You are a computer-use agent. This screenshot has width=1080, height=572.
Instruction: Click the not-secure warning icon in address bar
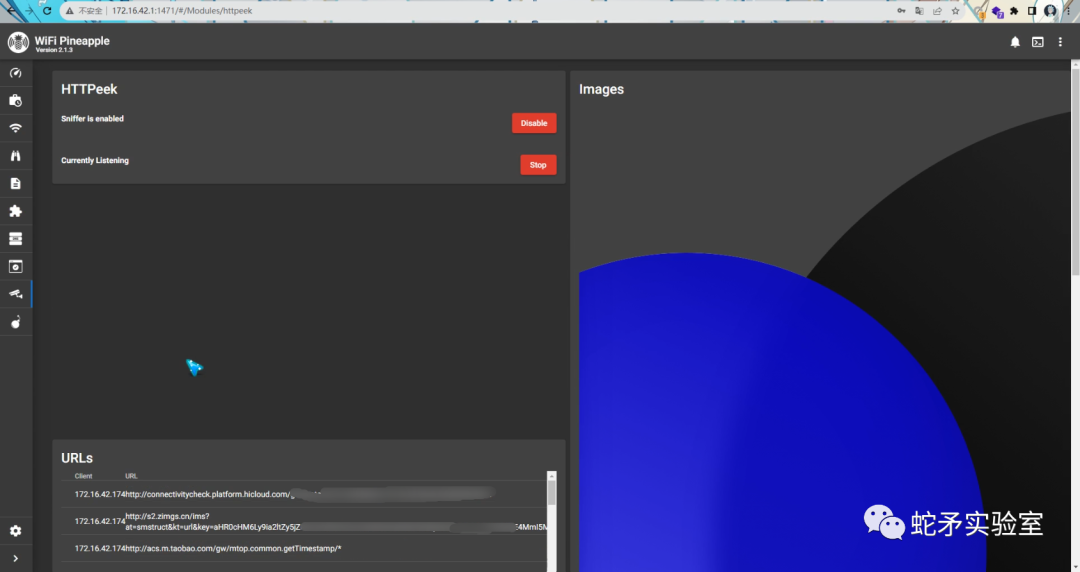(70, 11)
